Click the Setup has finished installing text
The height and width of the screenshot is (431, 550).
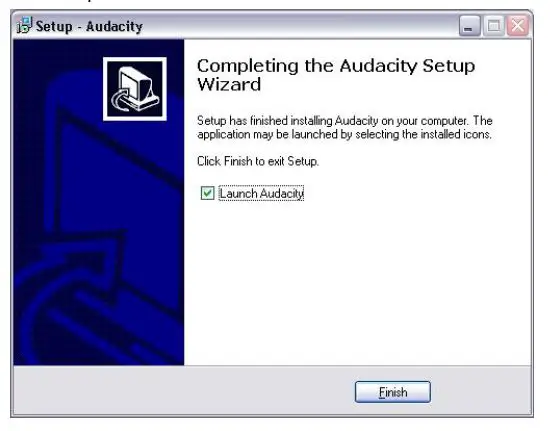point(345,121)
